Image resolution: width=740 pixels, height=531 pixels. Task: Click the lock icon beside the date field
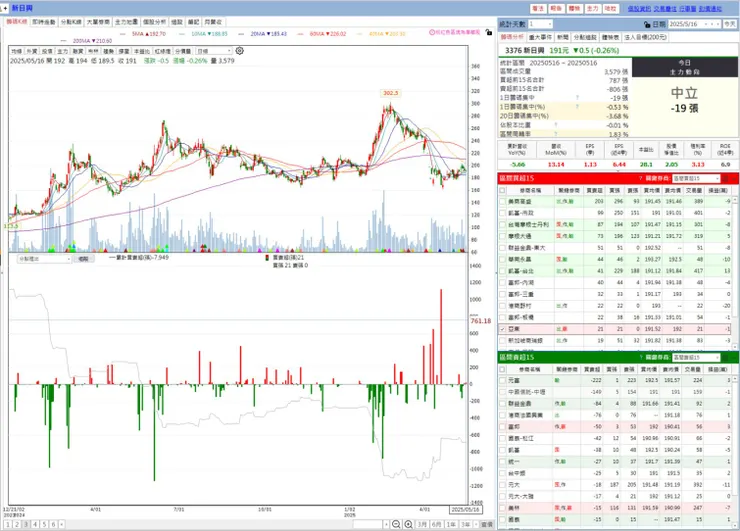647,24
